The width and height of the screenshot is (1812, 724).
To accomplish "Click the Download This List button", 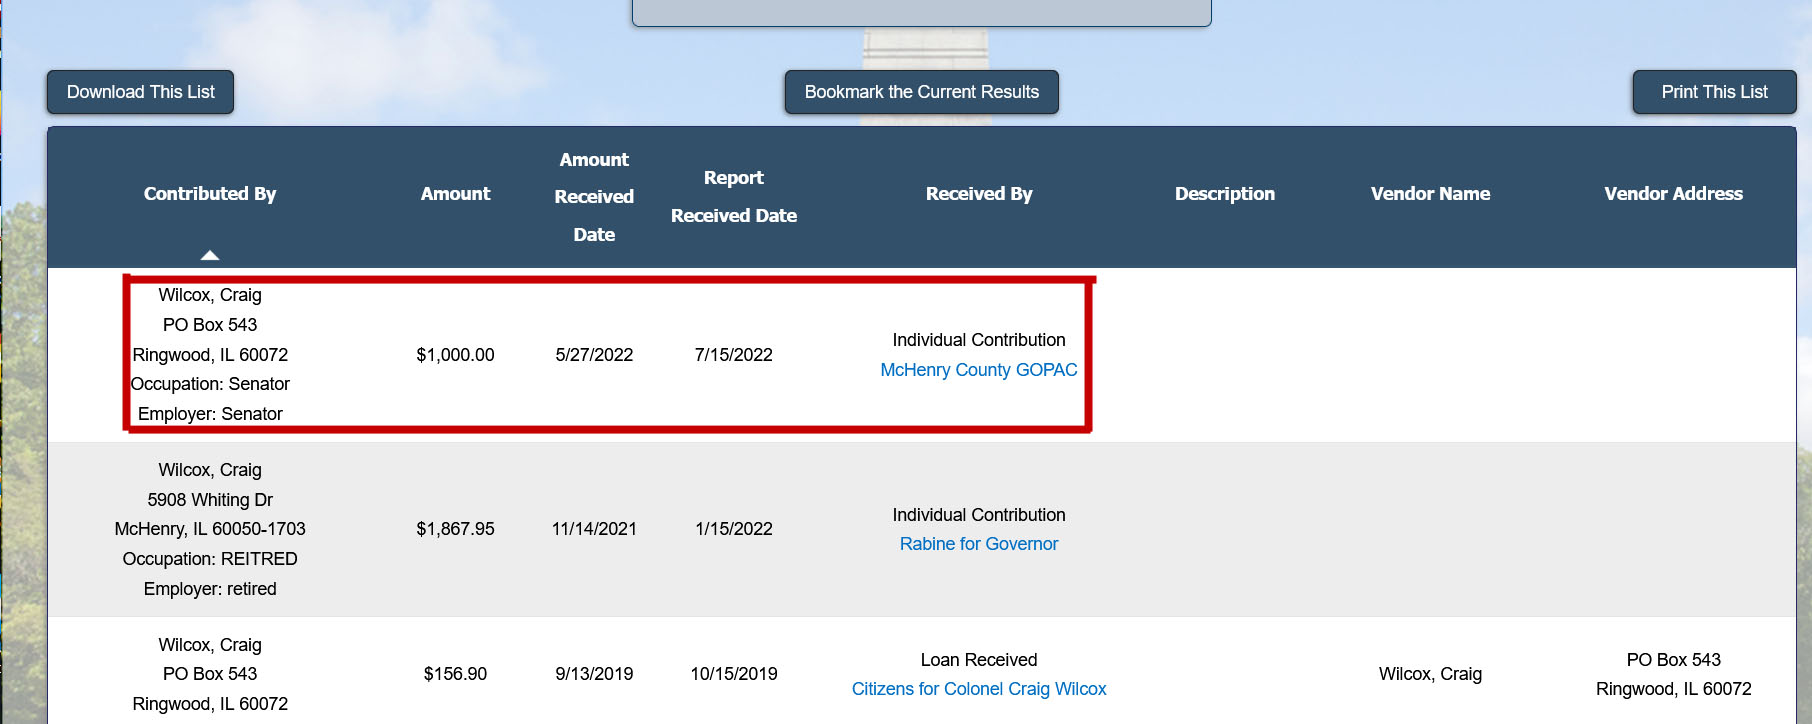I will pyautogui.click(x=140, y=92).
